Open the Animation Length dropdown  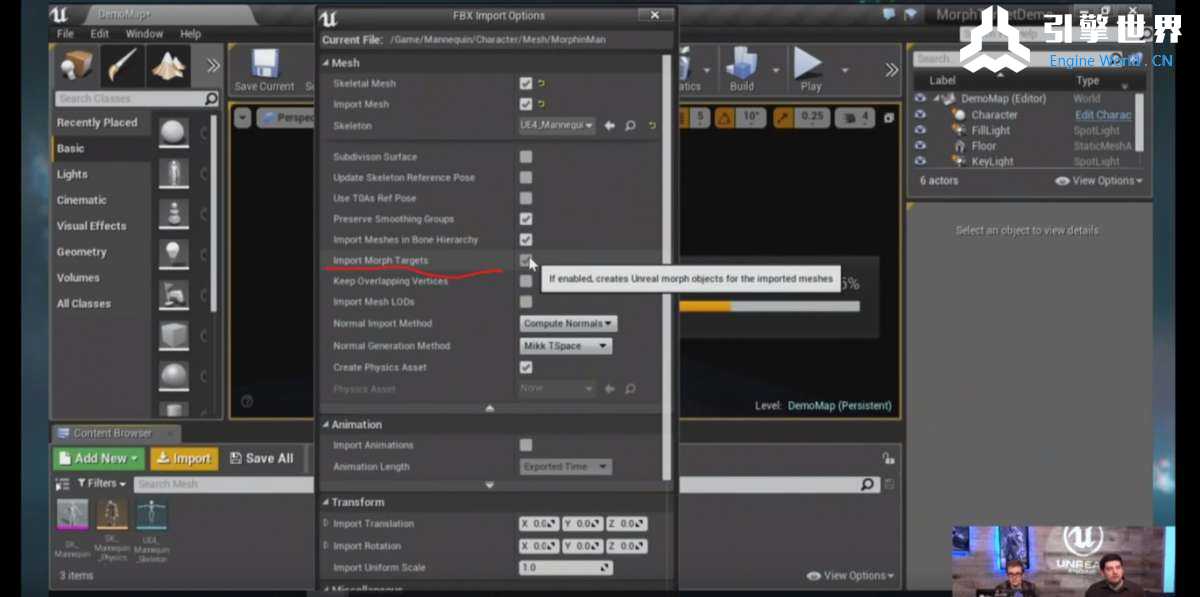566,467
